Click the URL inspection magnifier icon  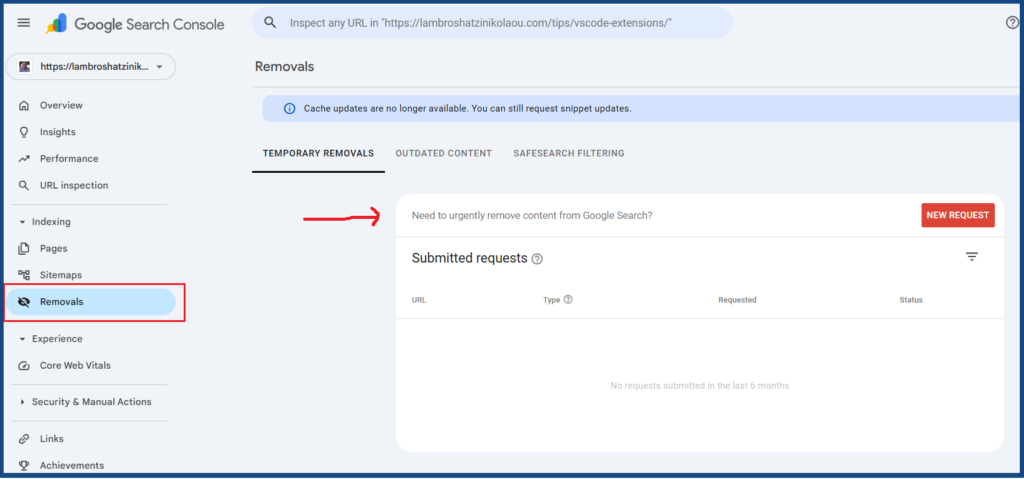click(24, 186)
